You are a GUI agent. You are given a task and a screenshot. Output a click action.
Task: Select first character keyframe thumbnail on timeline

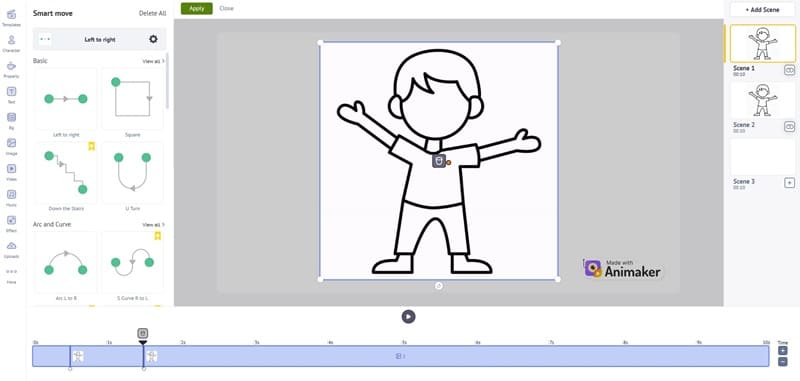pyautogui.click(x=79, y=356)
